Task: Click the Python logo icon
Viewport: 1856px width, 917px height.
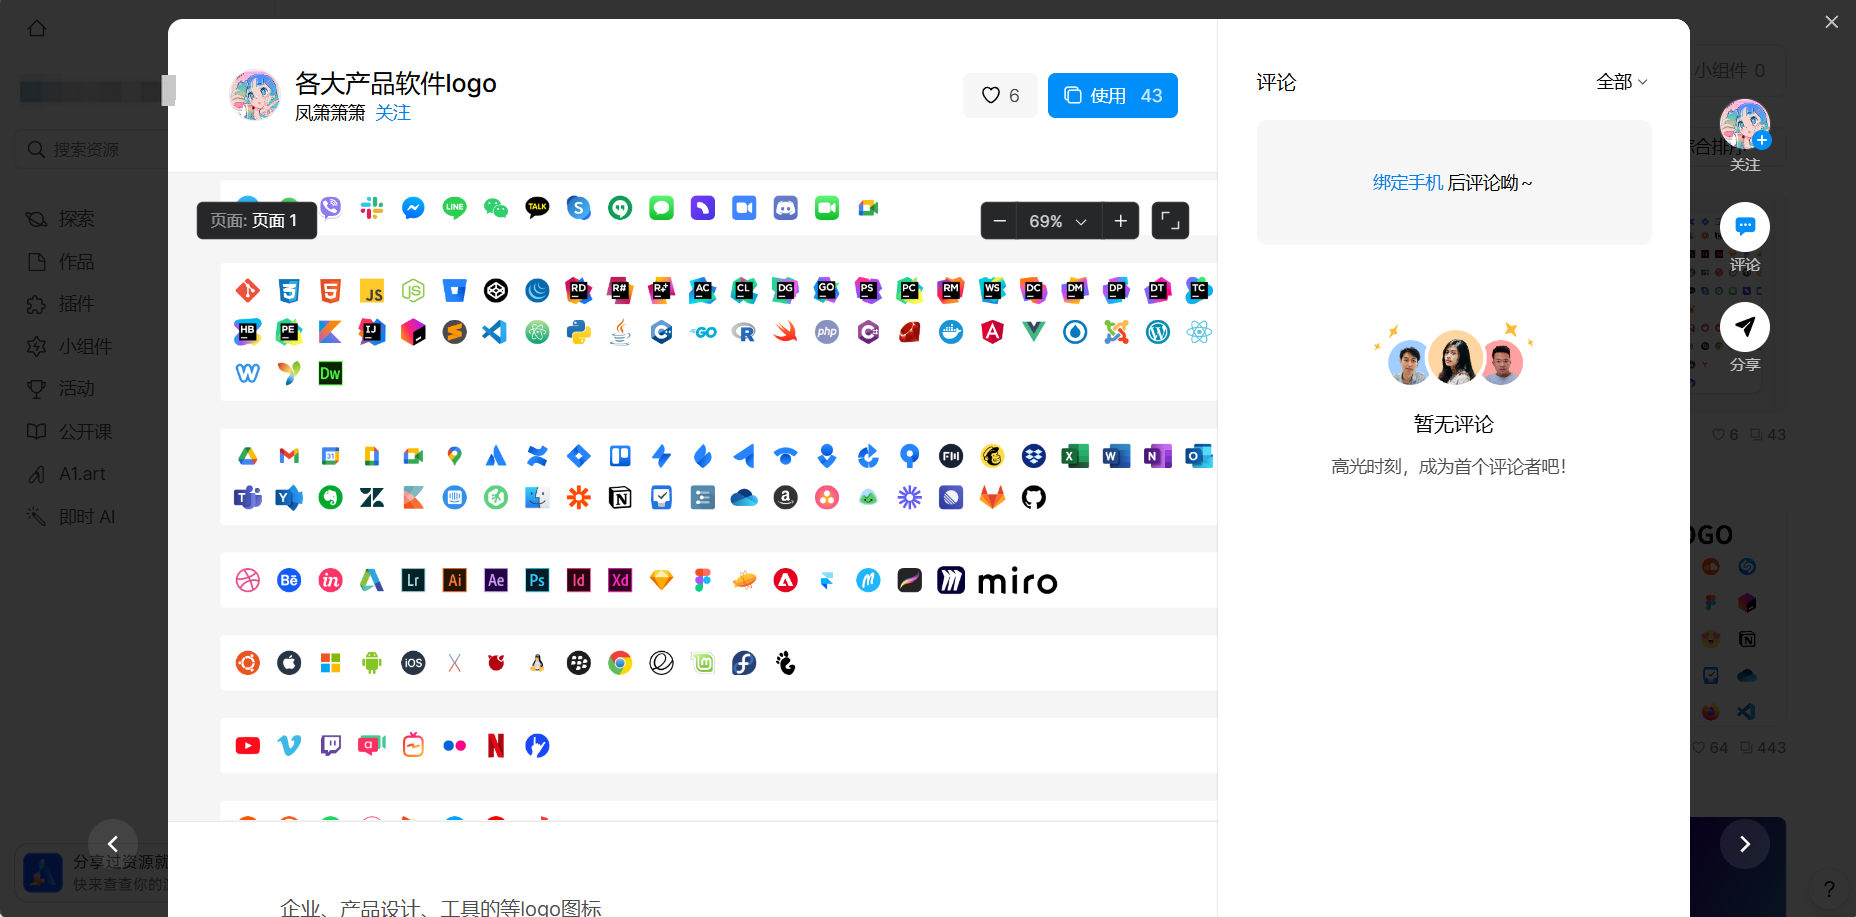Action: tap(579, 332)
